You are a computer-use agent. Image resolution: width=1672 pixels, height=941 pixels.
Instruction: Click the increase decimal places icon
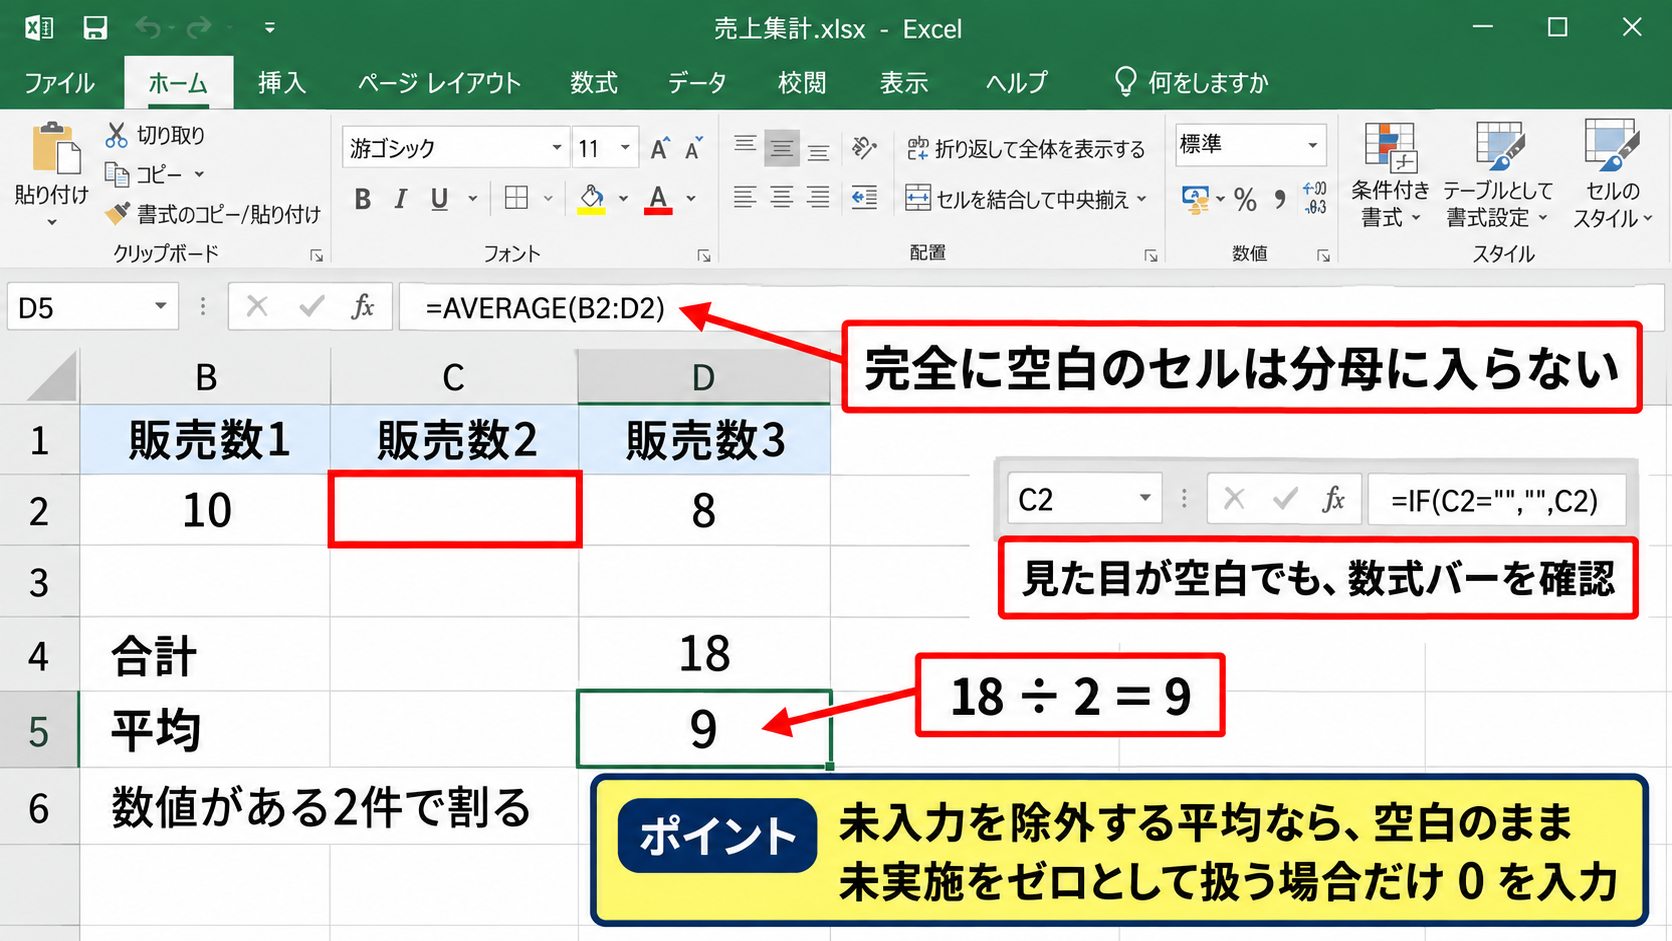point(1315,198)
